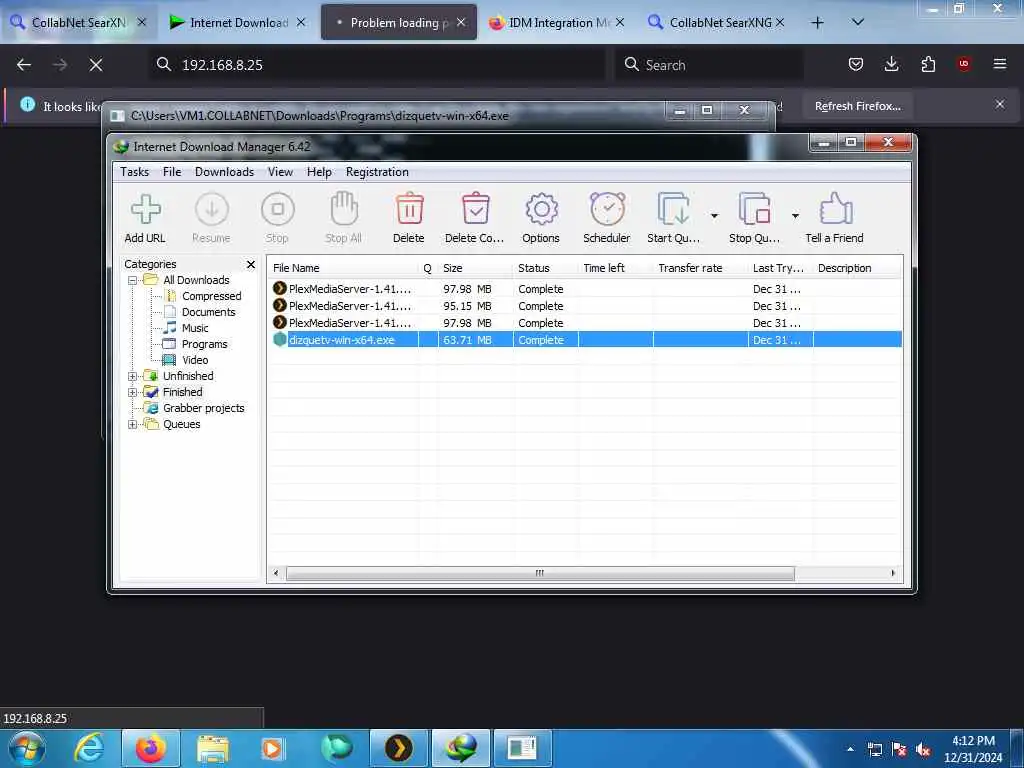The image size is (1024, 768).
Task: Open the View menu in IDM
Action: [x=280, y=172]
